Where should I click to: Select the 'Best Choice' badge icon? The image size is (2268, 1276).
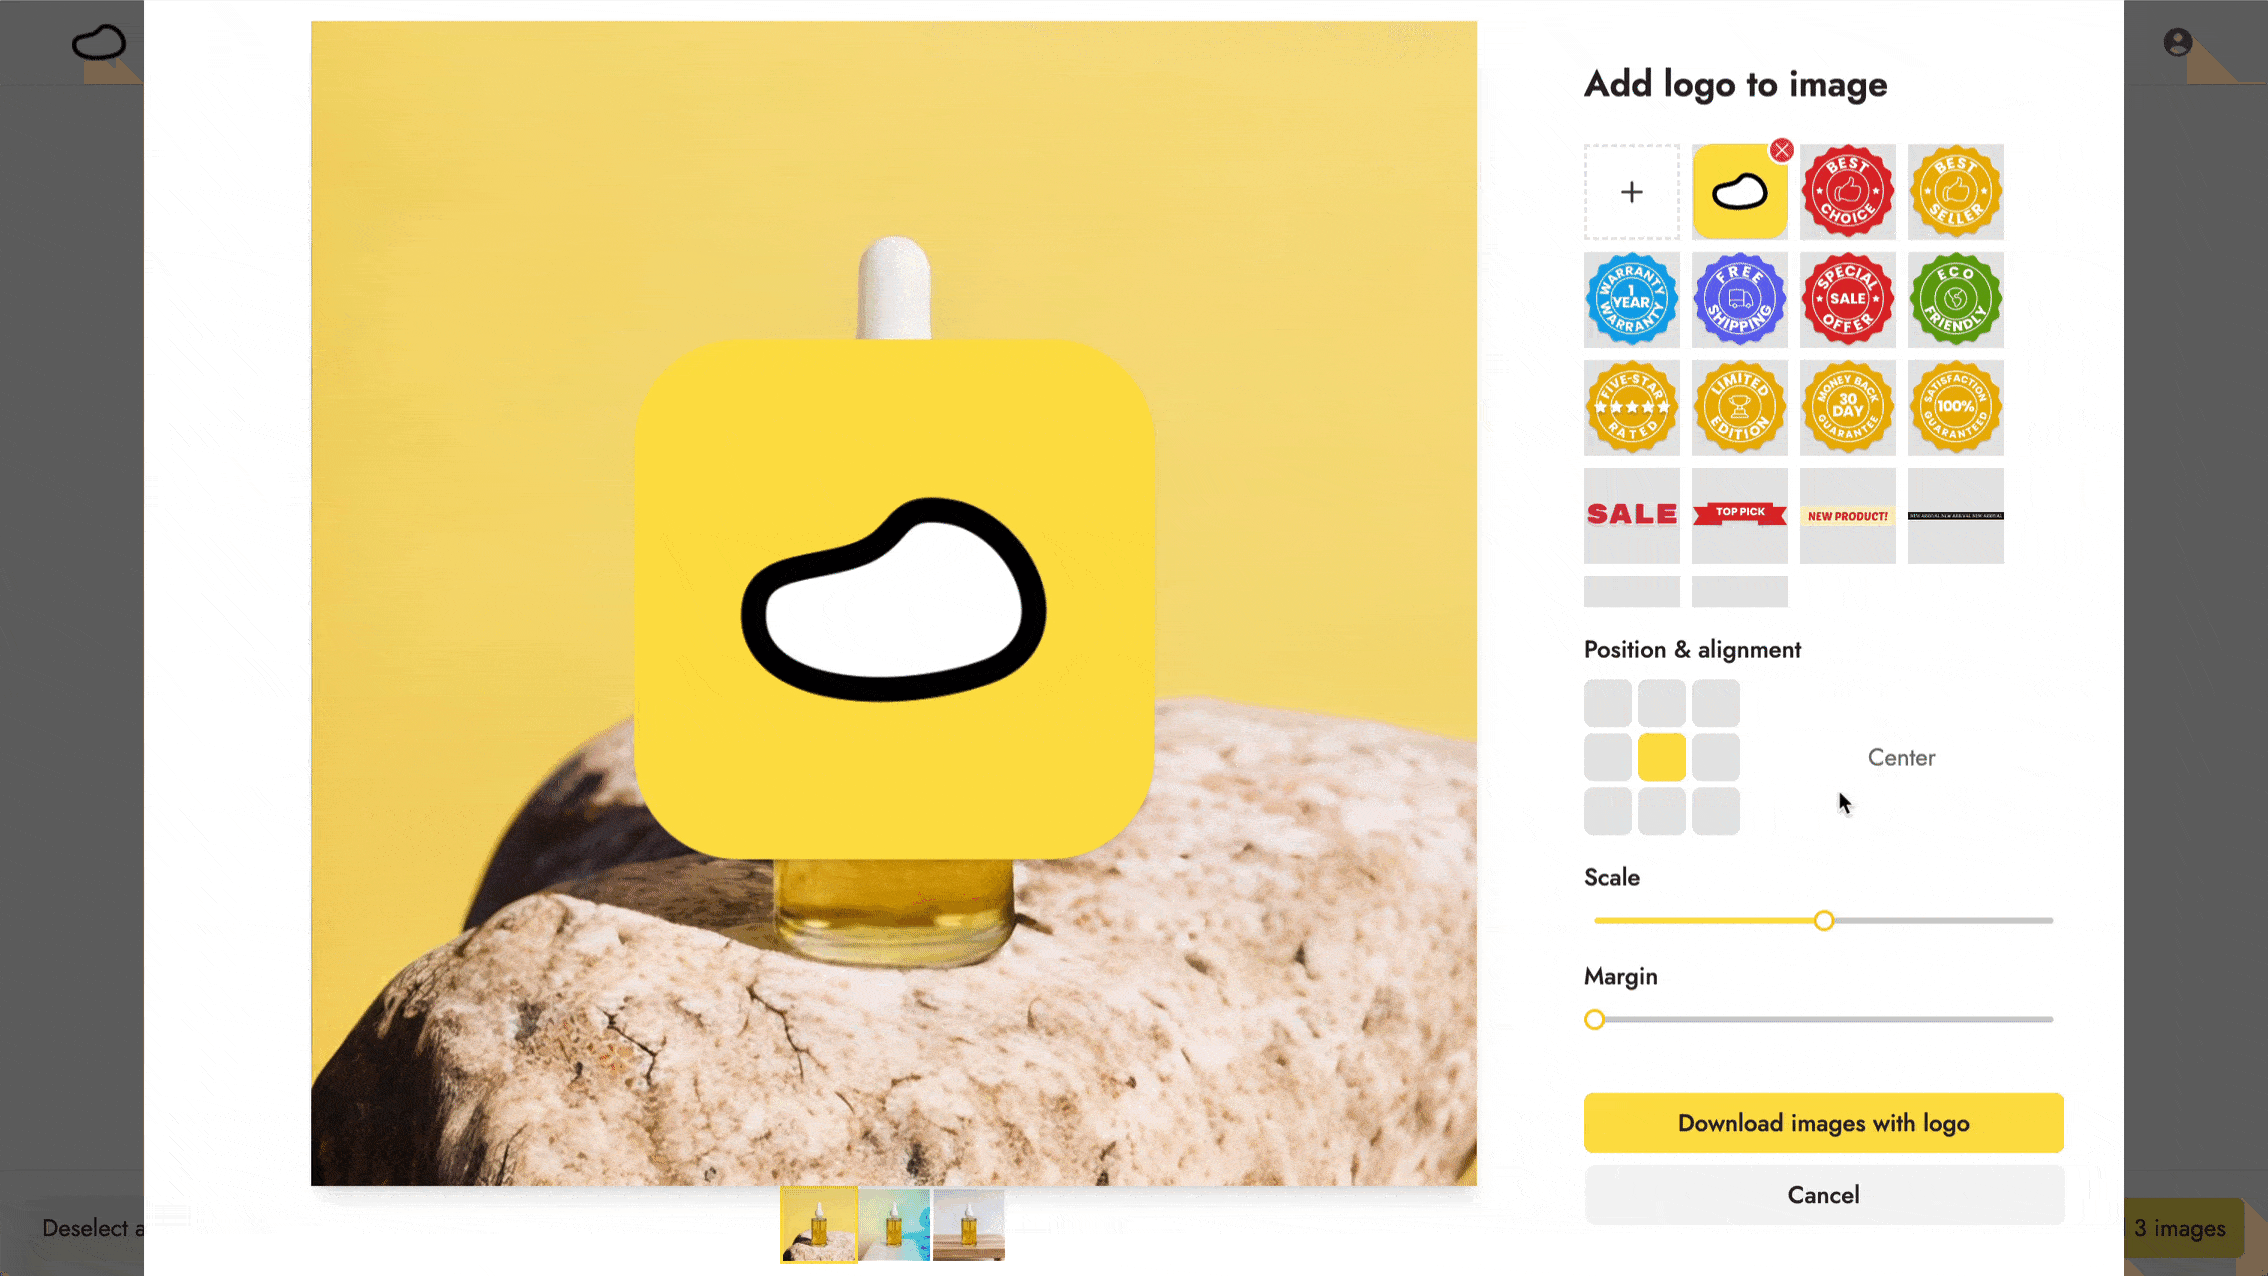click(1847, 190)
